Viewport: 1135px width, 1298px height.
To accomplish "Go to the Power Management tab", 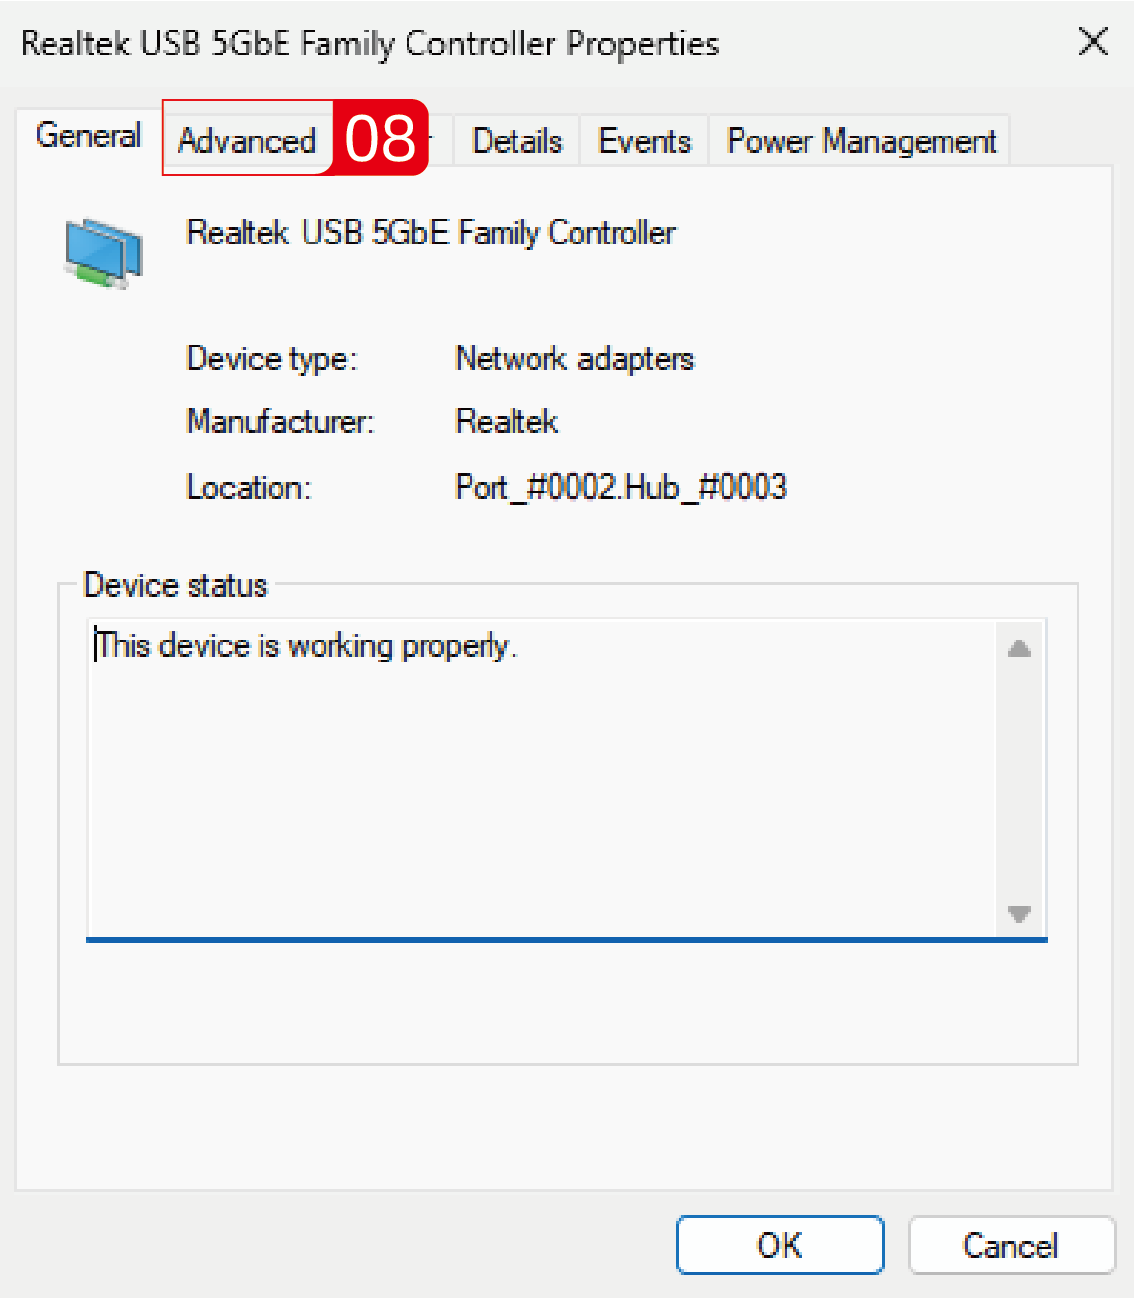I will 860,141.
